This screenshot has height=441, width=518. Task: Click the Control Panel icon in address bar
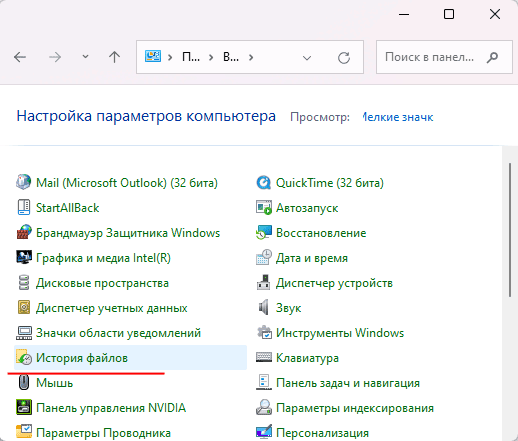pos(153,57)
